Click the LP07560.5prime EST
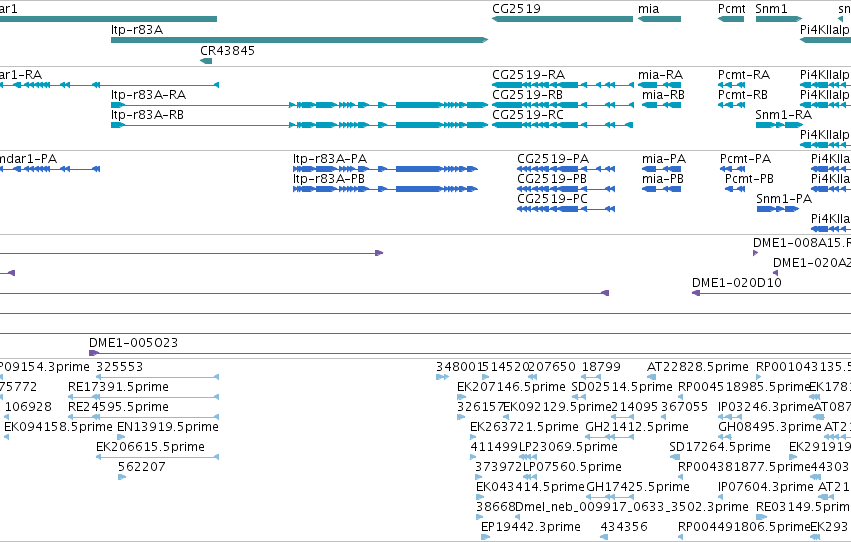 [x=530, y=477]
